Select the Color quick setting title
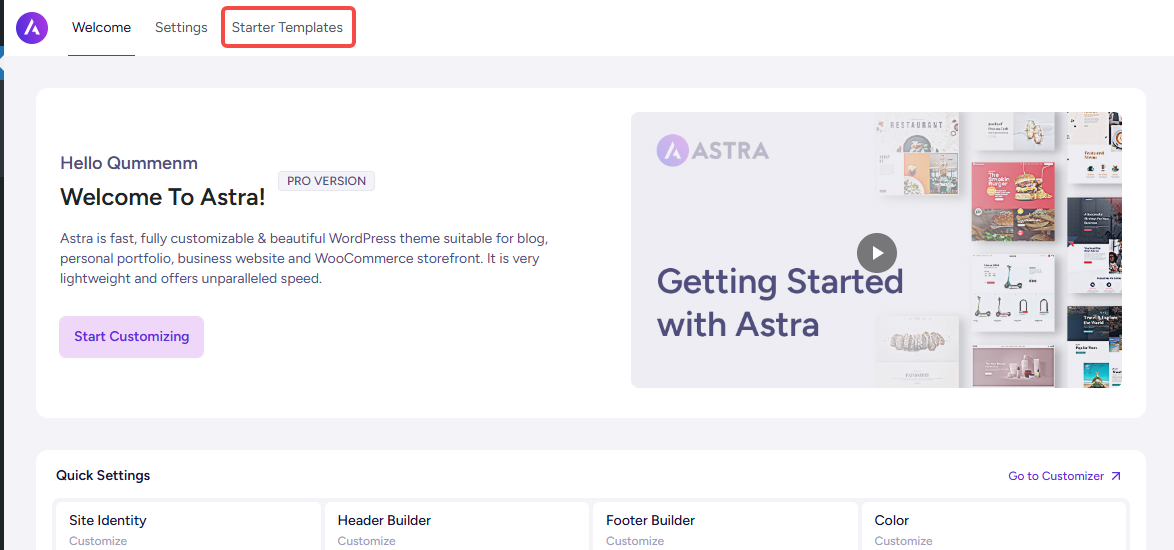 pyautogui.click(x=892, y=520)
